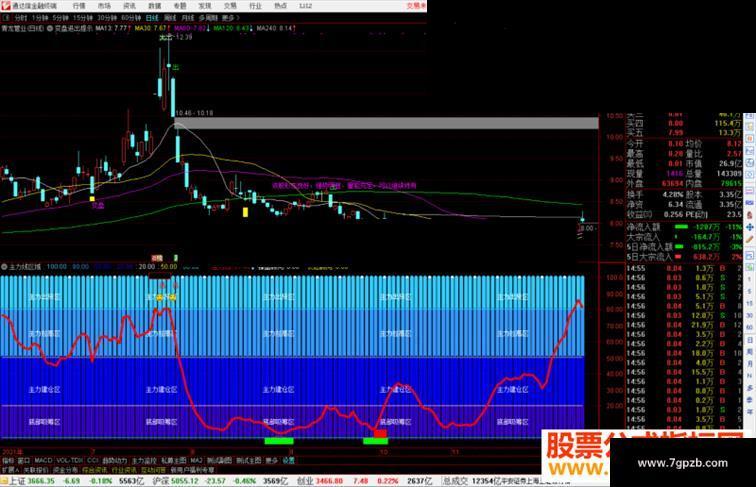Open the 市场 menu
Image resolution: width=756 pixels, height=487 pixels.
pos(104,6)
